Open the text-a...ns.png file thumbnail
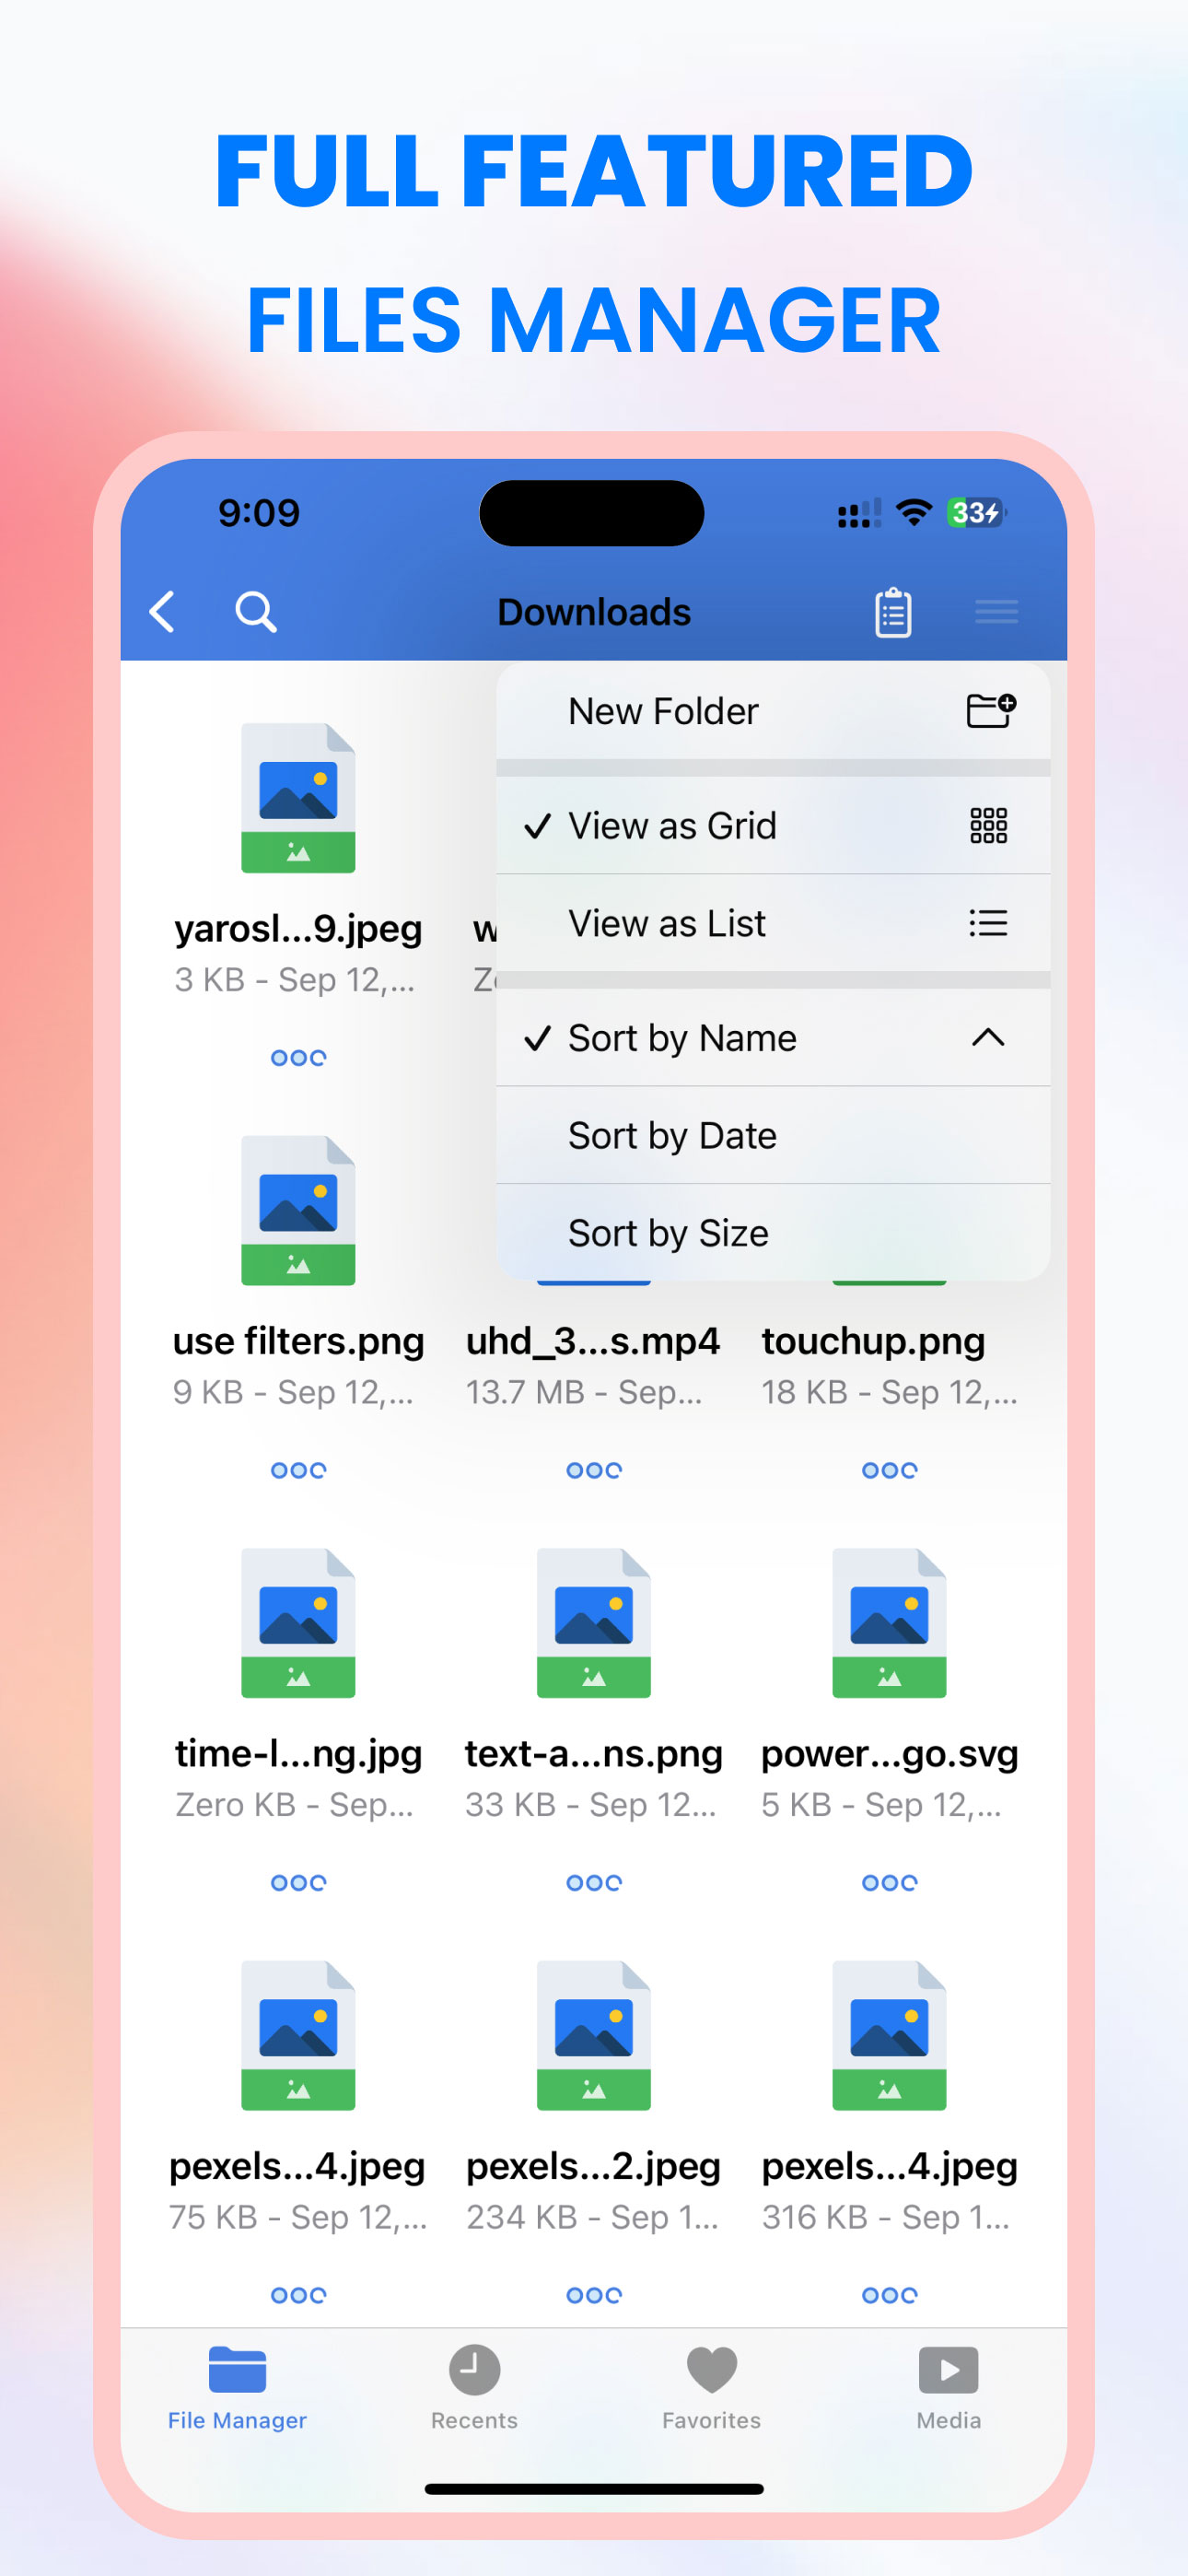Viewport: 1188px width, 2576px height. tap(593, 1622)
